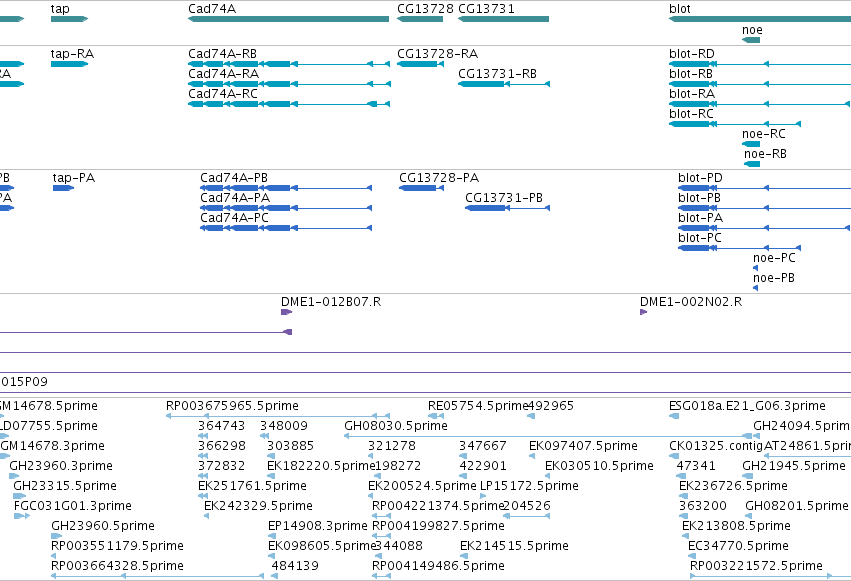Click EST RE05754.5prime

[478, 406]
